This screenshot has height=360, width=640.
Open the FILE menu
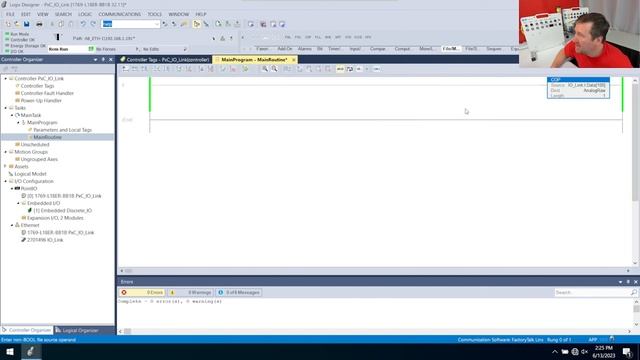click(10, 14)
